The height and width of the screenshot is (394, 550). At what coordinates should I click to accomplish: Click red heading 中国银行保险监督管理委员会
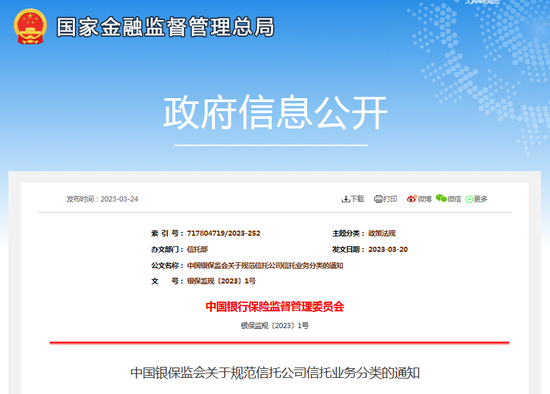275,307
